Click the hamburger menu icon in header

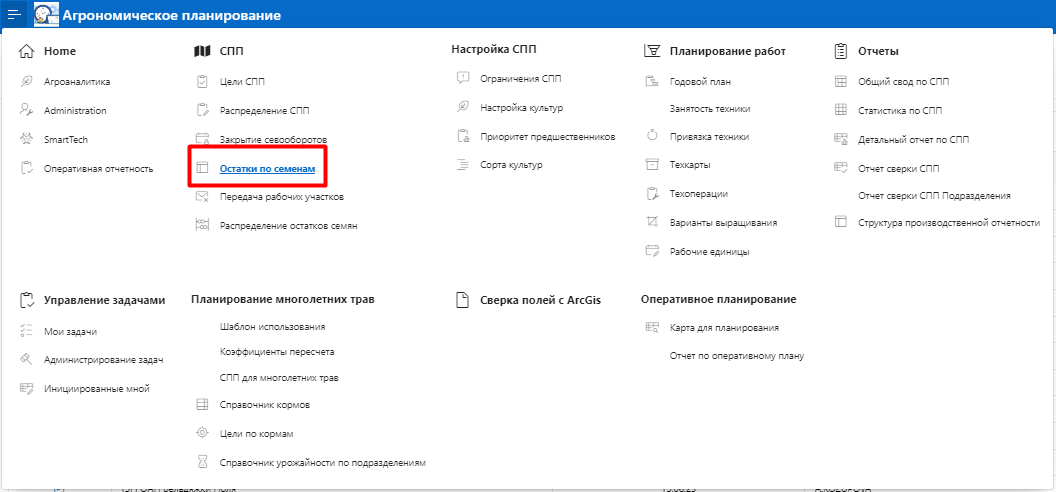14,15
